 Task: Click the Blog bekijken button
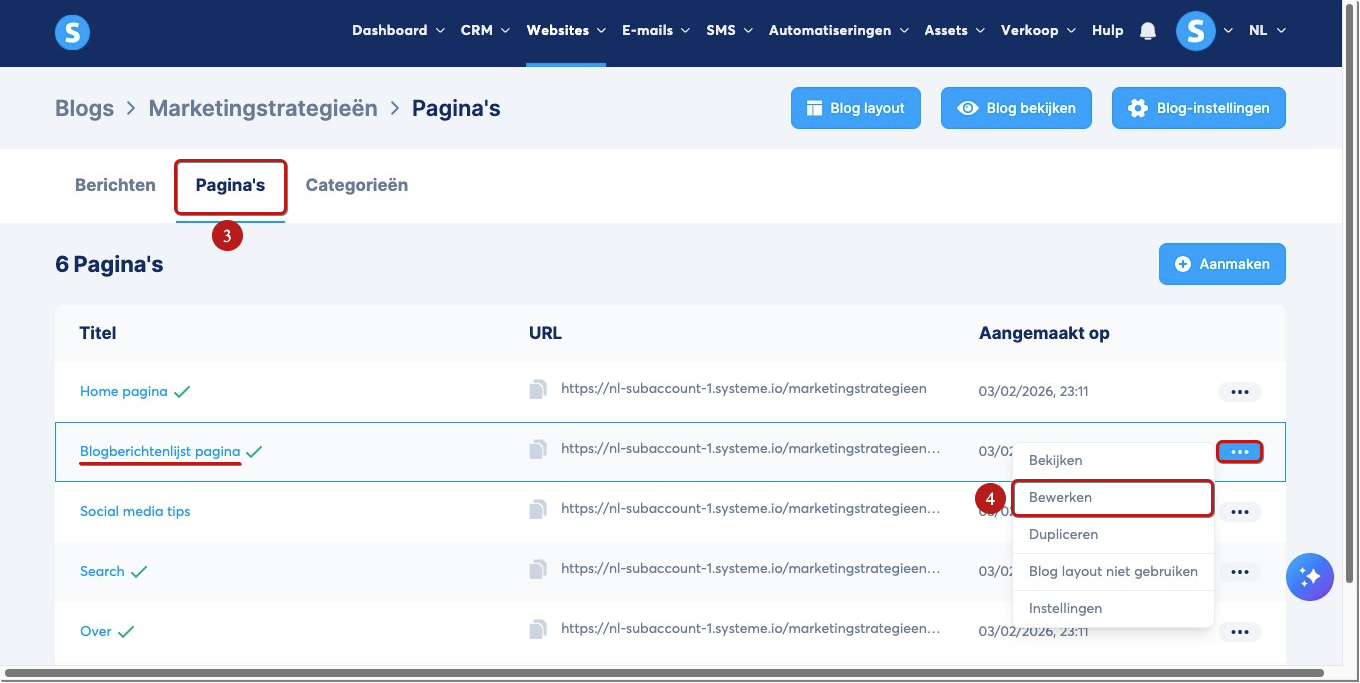tap(1016, 108)
